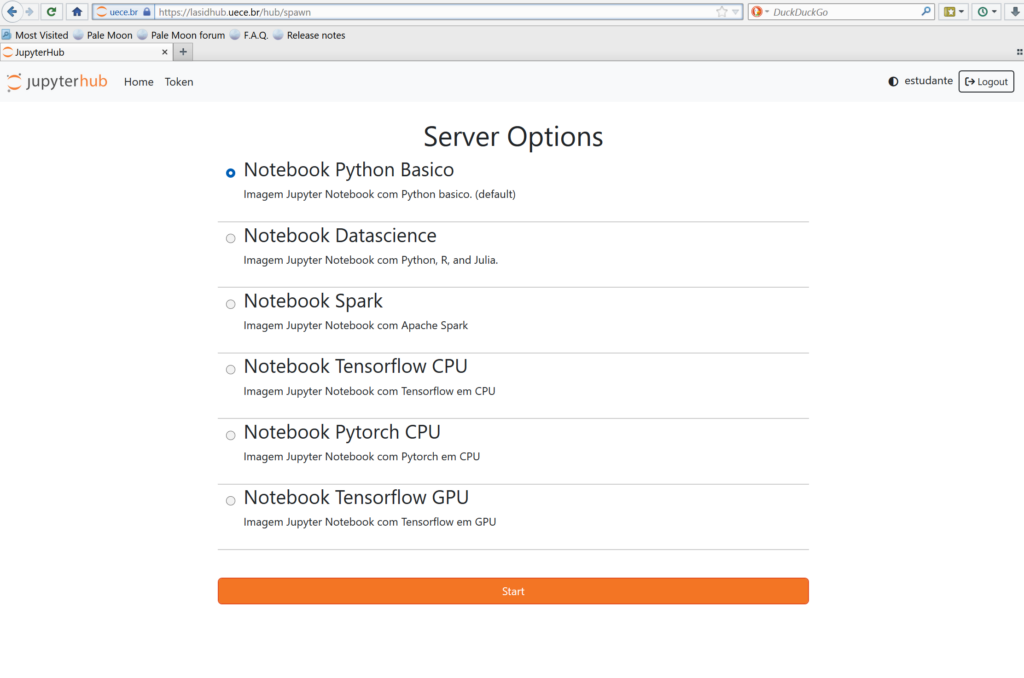
Task: Select Notebook Python Basico radio button
Action: point(231,173)
